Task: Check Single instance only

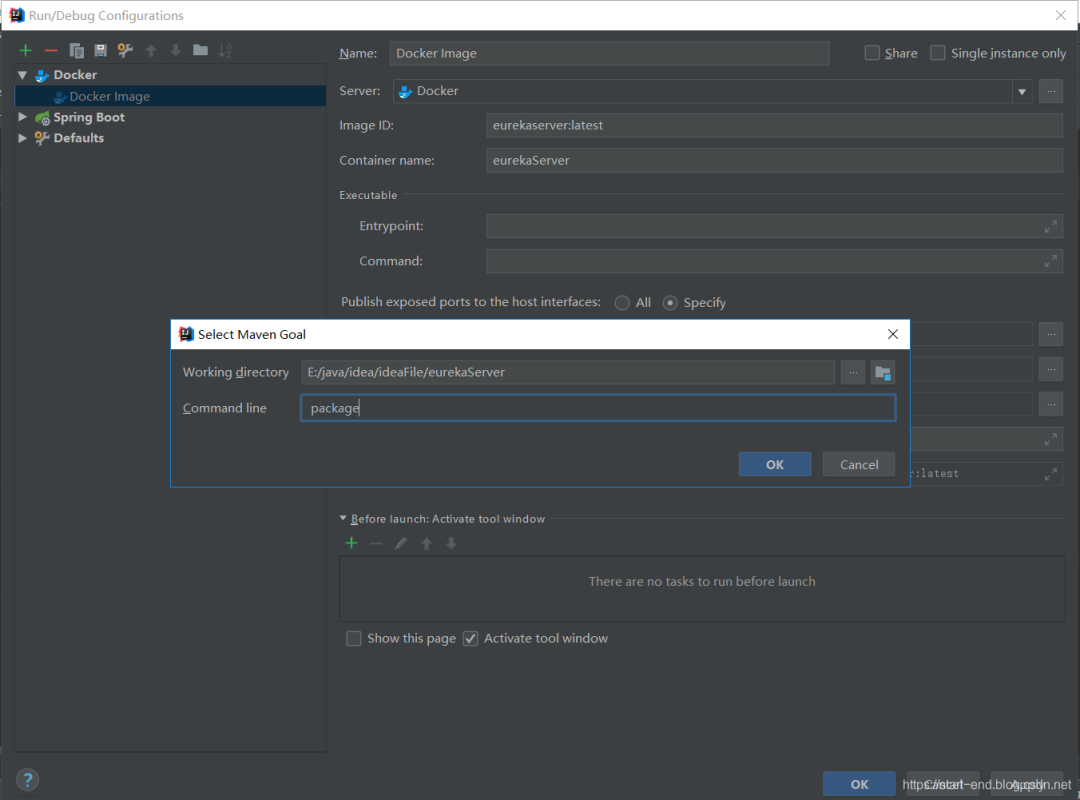Action: pyautogui.click(x=937, y=52)
